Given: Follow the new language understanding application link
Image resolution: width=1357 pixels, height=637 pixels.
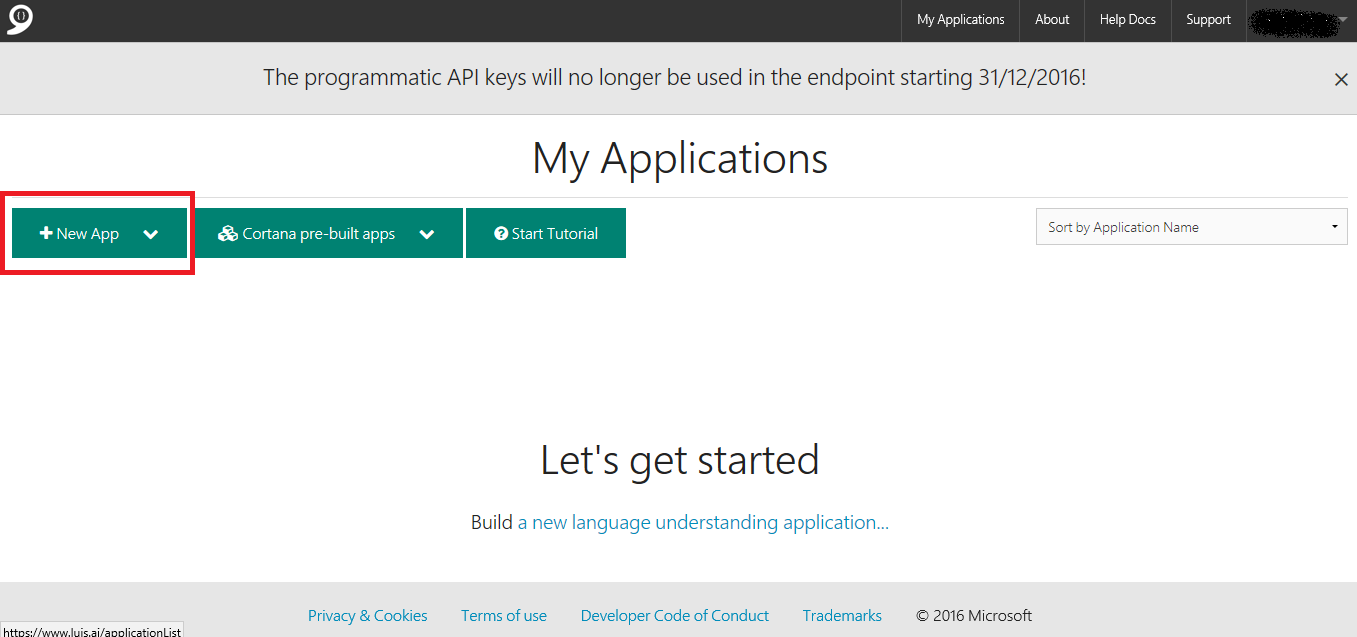Looking at the screenshot, I should point(703,522).
